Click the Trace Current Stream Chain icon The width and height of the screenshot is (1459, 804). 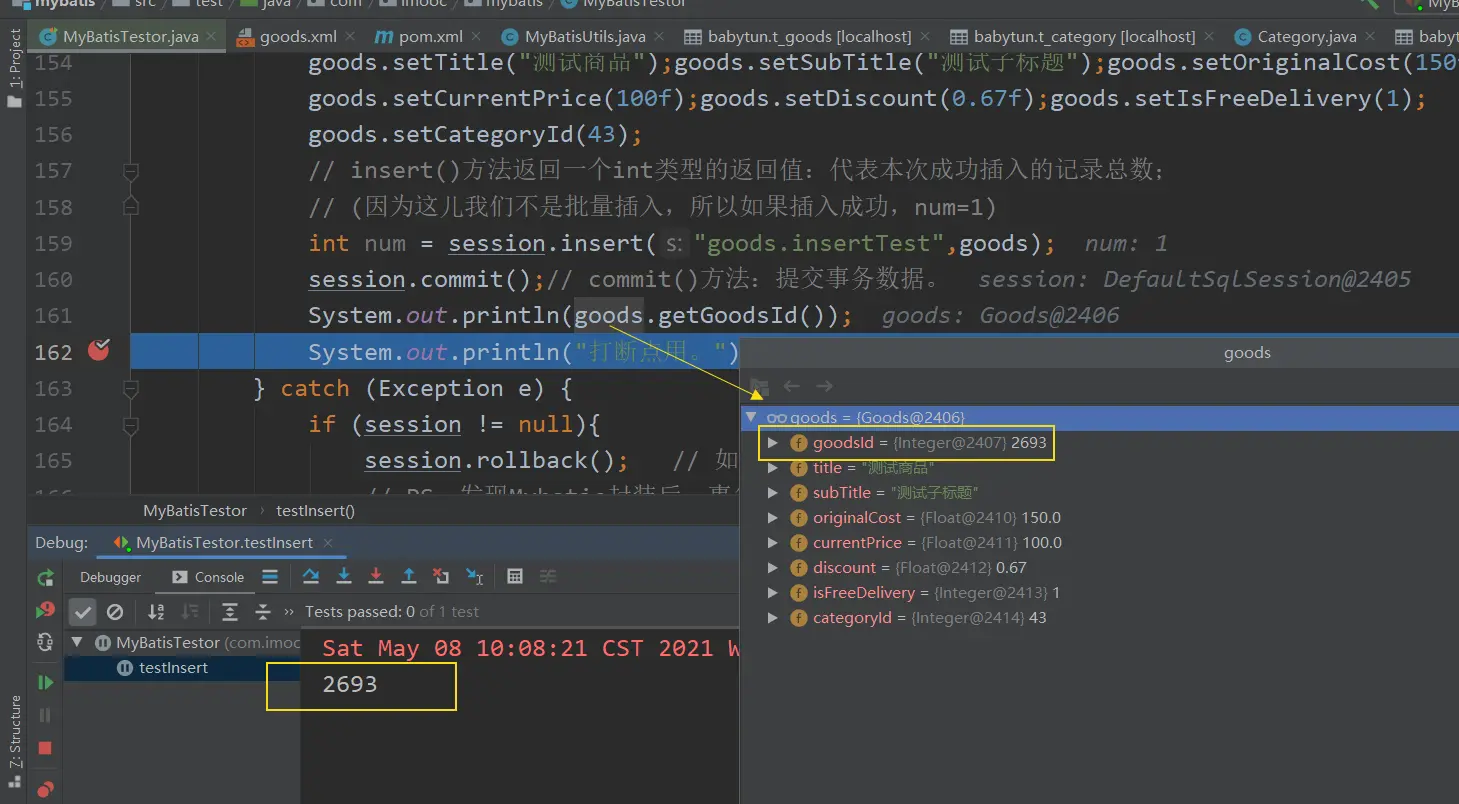(x=548, y=576)
